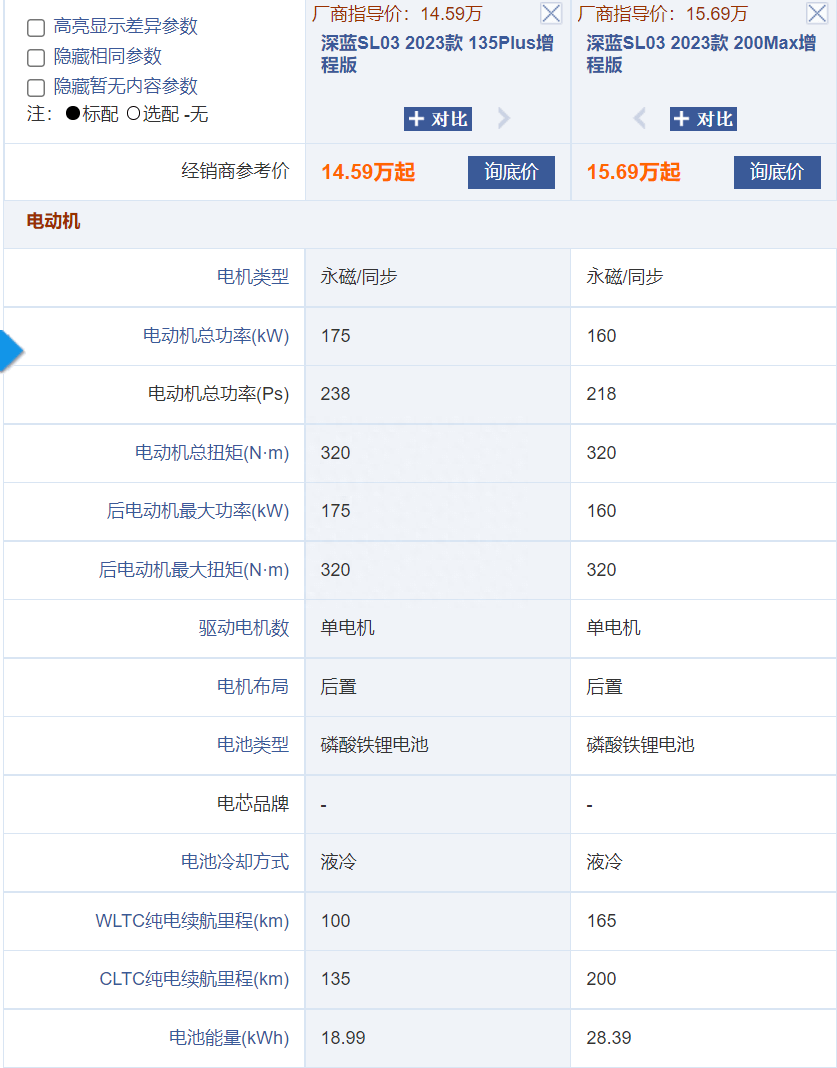This screenshot has width=837, height=1068.
Task: Click the blue arrow indicator on left edge
Action: [x=8, y=350]
